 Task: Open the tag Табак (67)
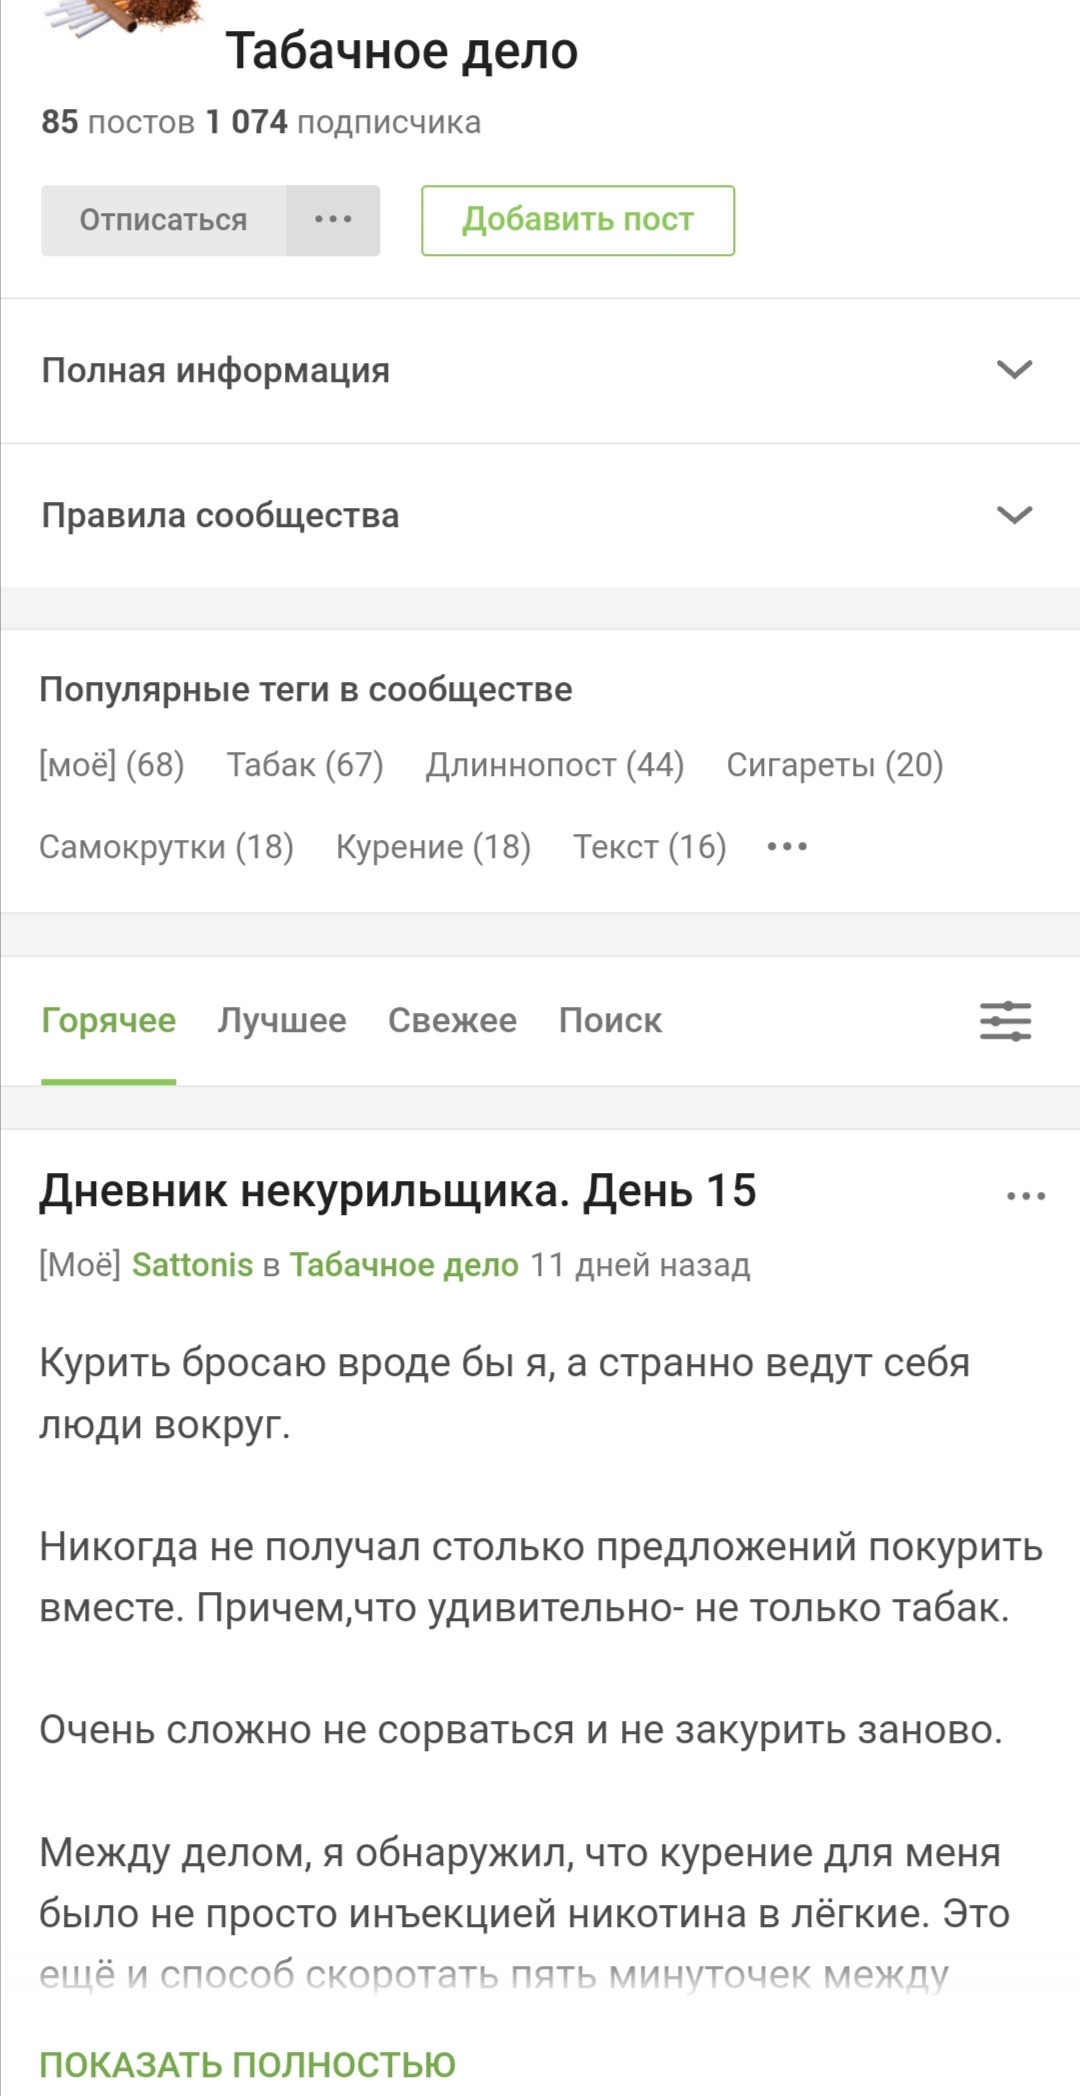tap(305, 765)
